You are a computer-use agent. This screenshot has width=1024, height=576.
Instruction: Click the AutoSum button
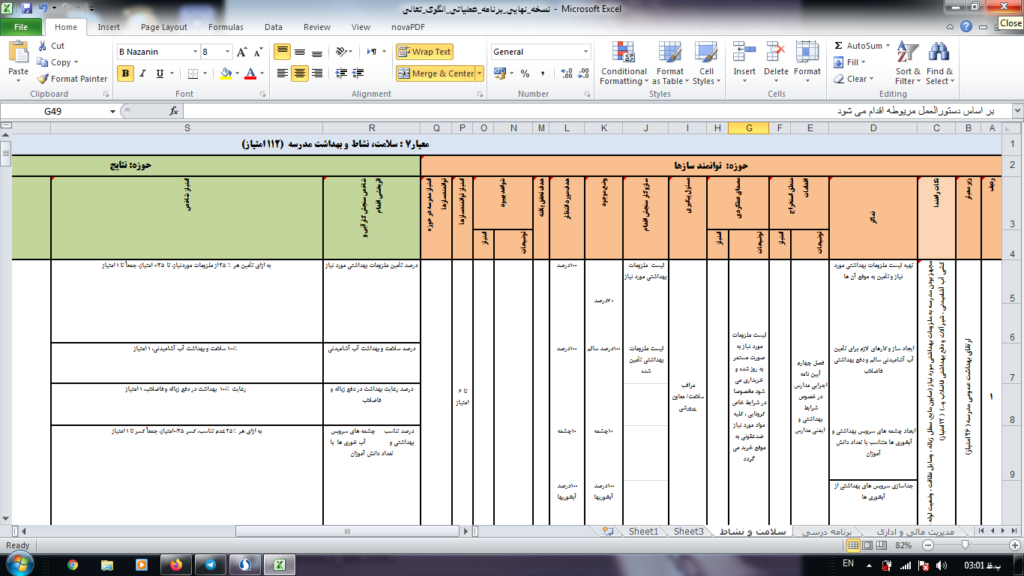coord(862,46)
